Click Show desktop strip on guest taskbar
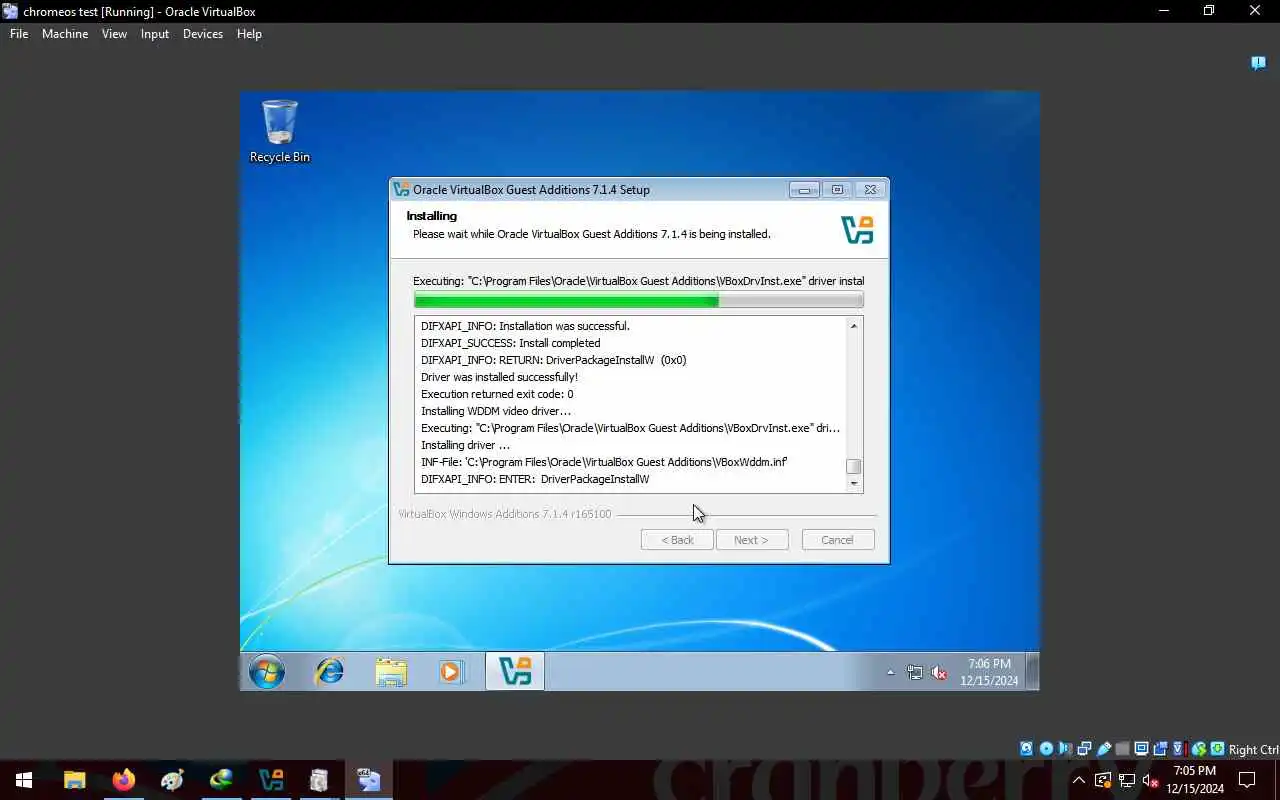Image resolution: width=1280 pixels, height=800 pixels. 1033,672
